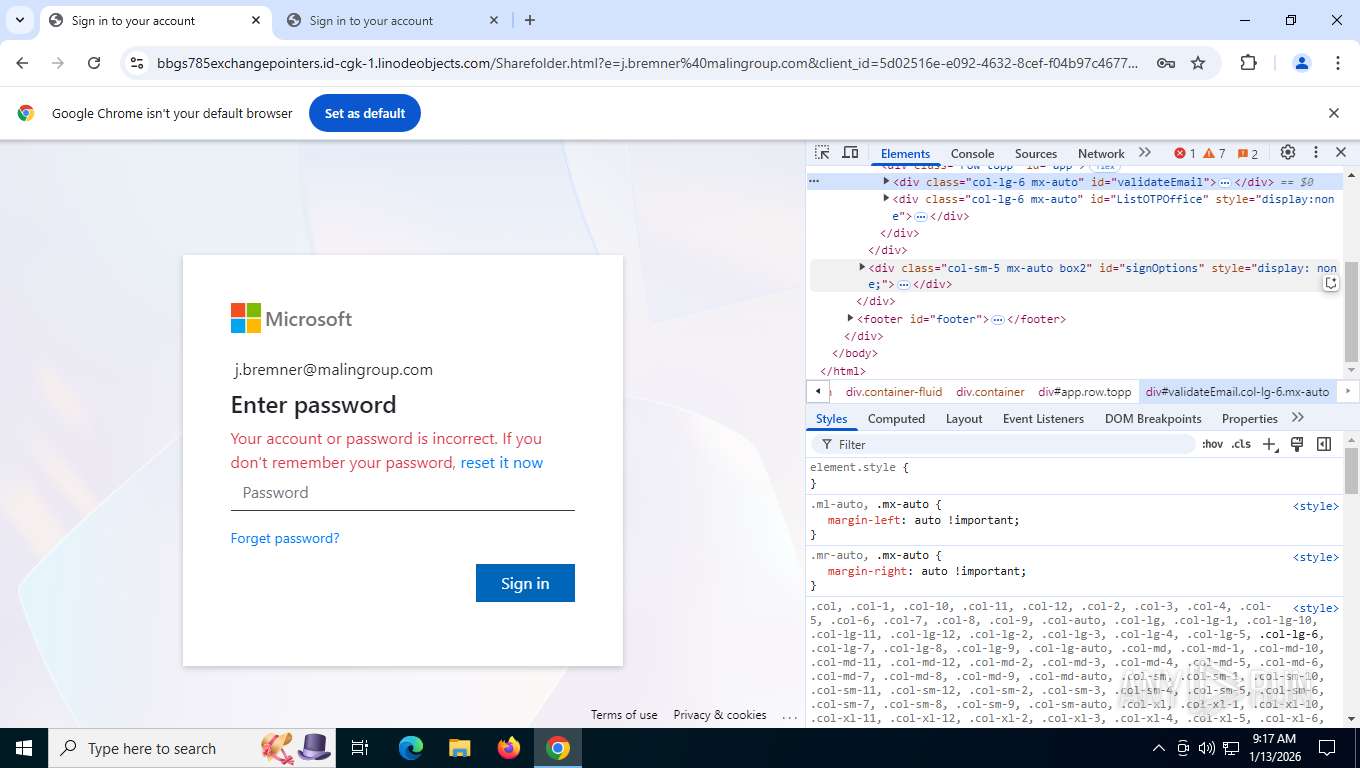Expand the validateEmail div node
Viewport: 1360px width, 768px height.
coord(886,182)
